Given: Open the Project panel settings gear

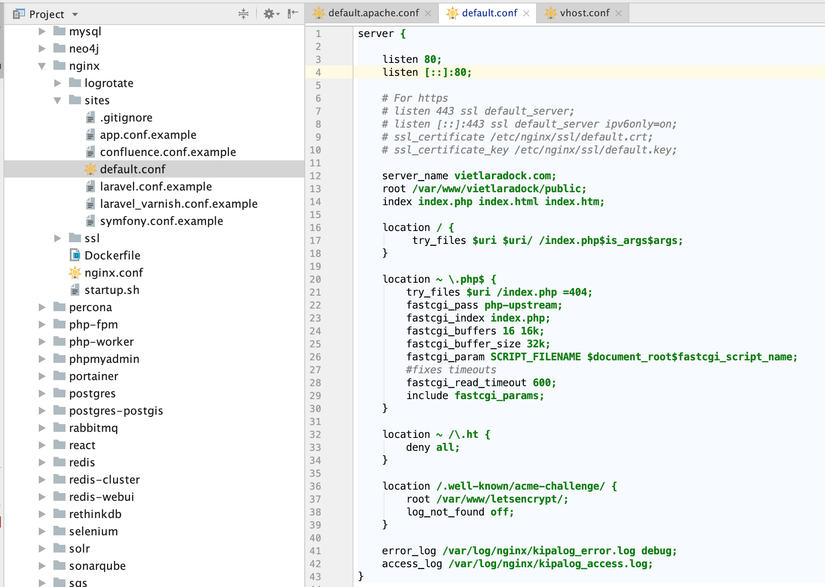Looking at the screenshot, I should click(x=269, y=14).
